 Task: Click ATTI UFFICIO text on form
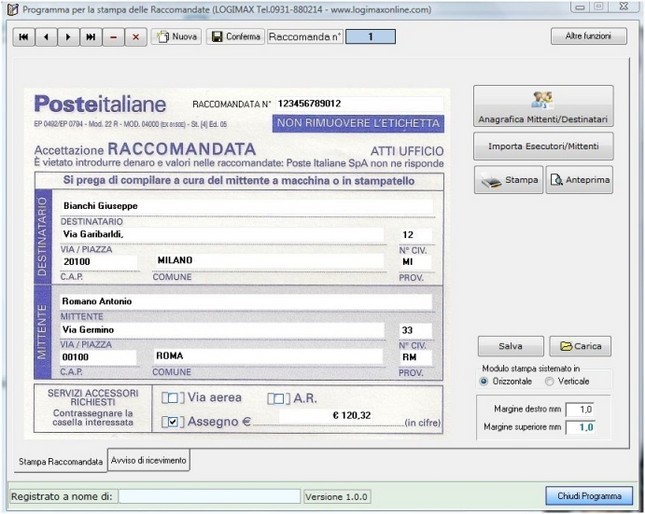(407, 151)
